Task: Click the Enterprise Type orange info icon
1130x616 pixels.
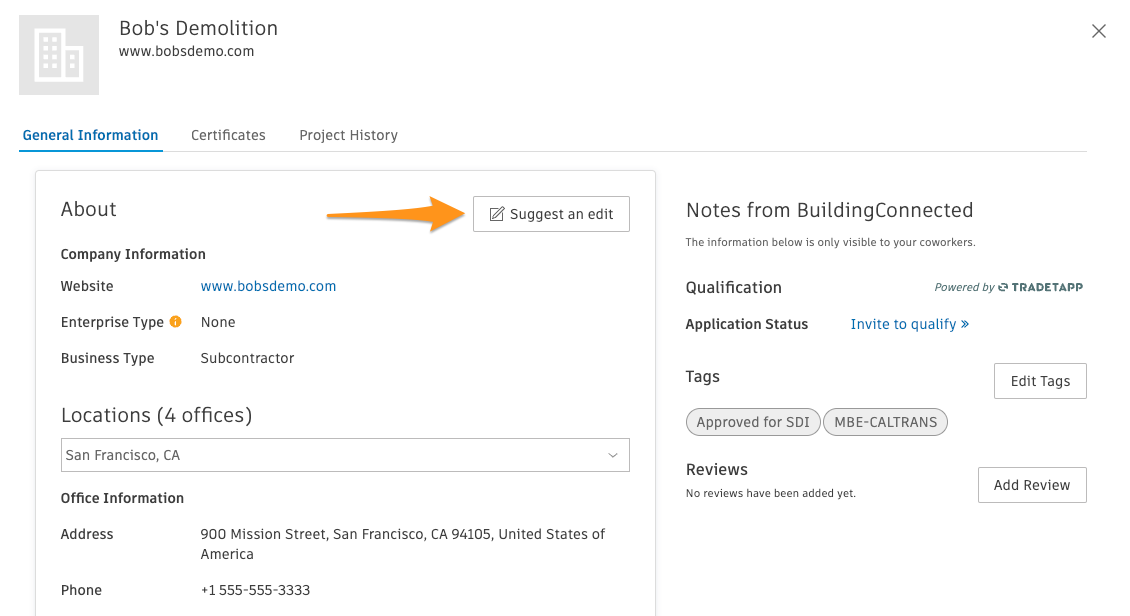Action: [x=176, y=322]
